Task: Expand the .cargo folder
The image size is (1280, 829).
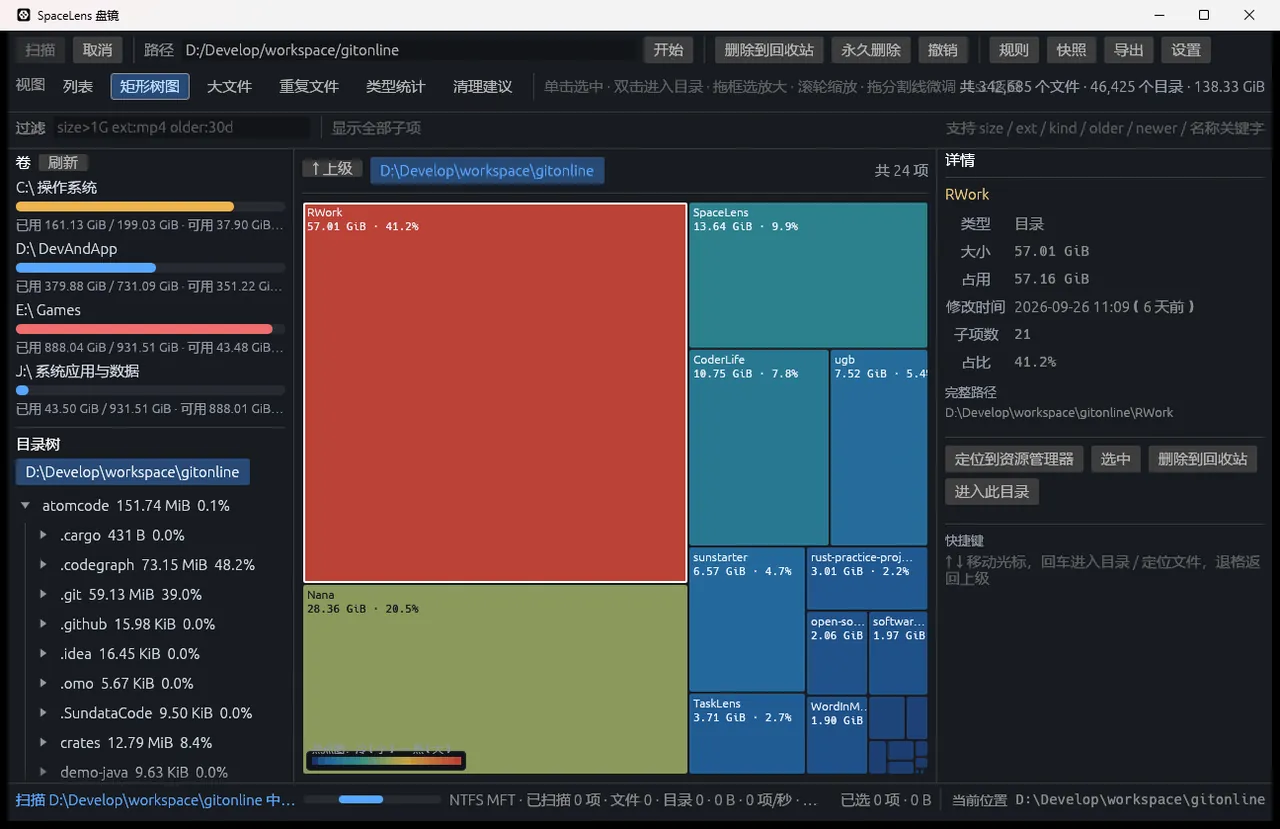Action: click(x=43, y=535)
